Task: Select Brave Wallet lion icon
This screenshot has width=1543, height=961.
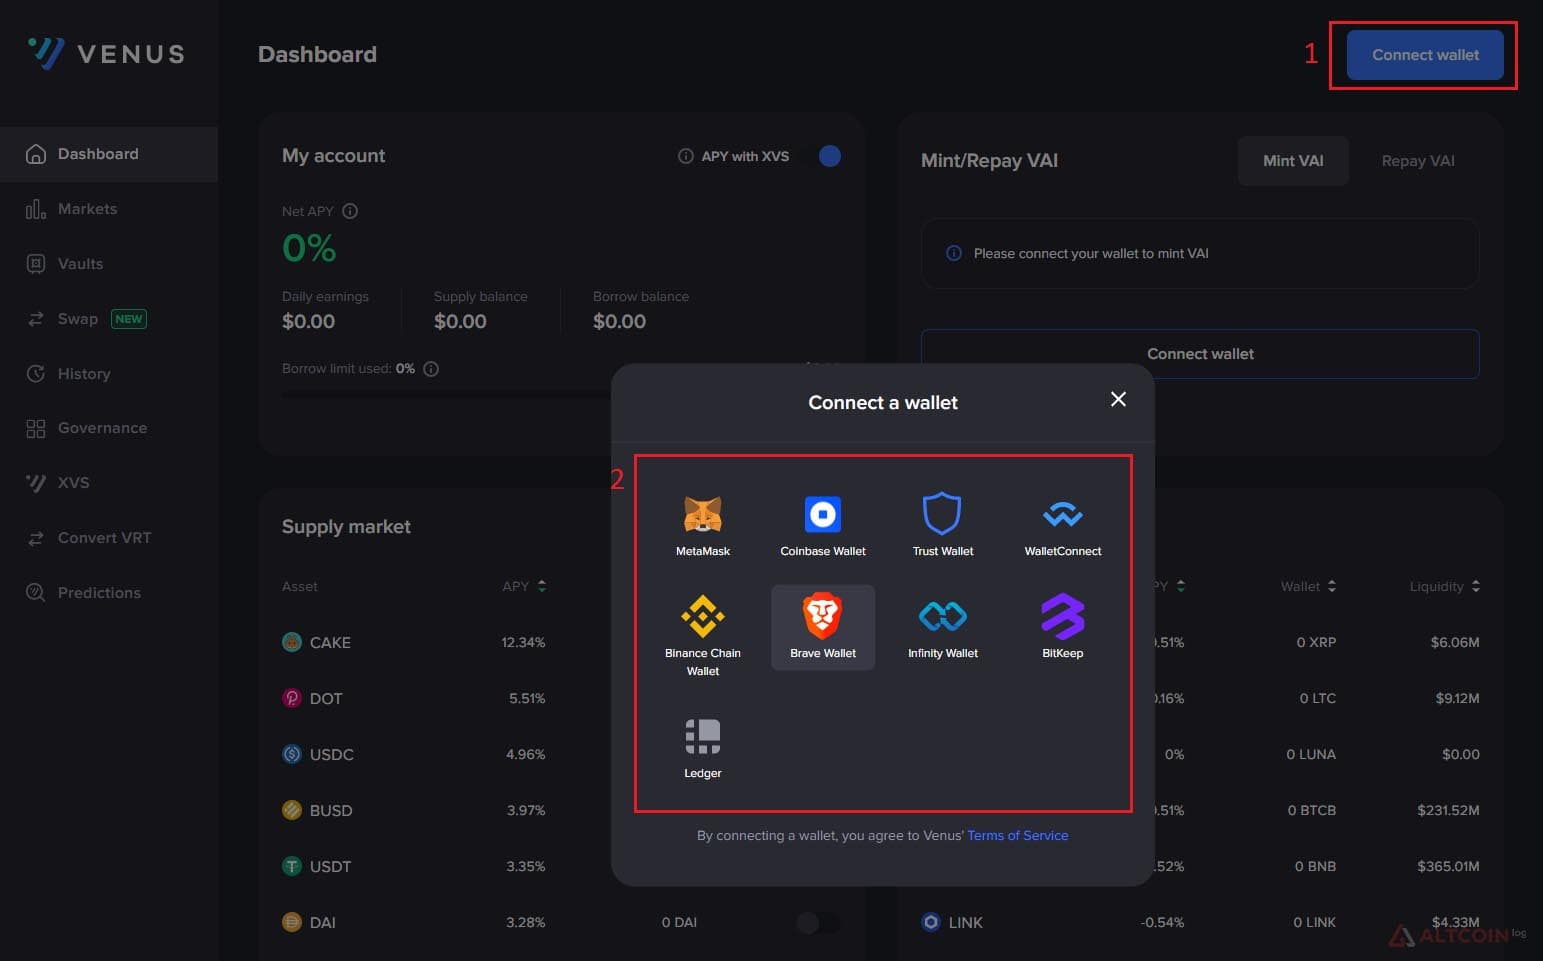Action: click(x=823, y=615)
